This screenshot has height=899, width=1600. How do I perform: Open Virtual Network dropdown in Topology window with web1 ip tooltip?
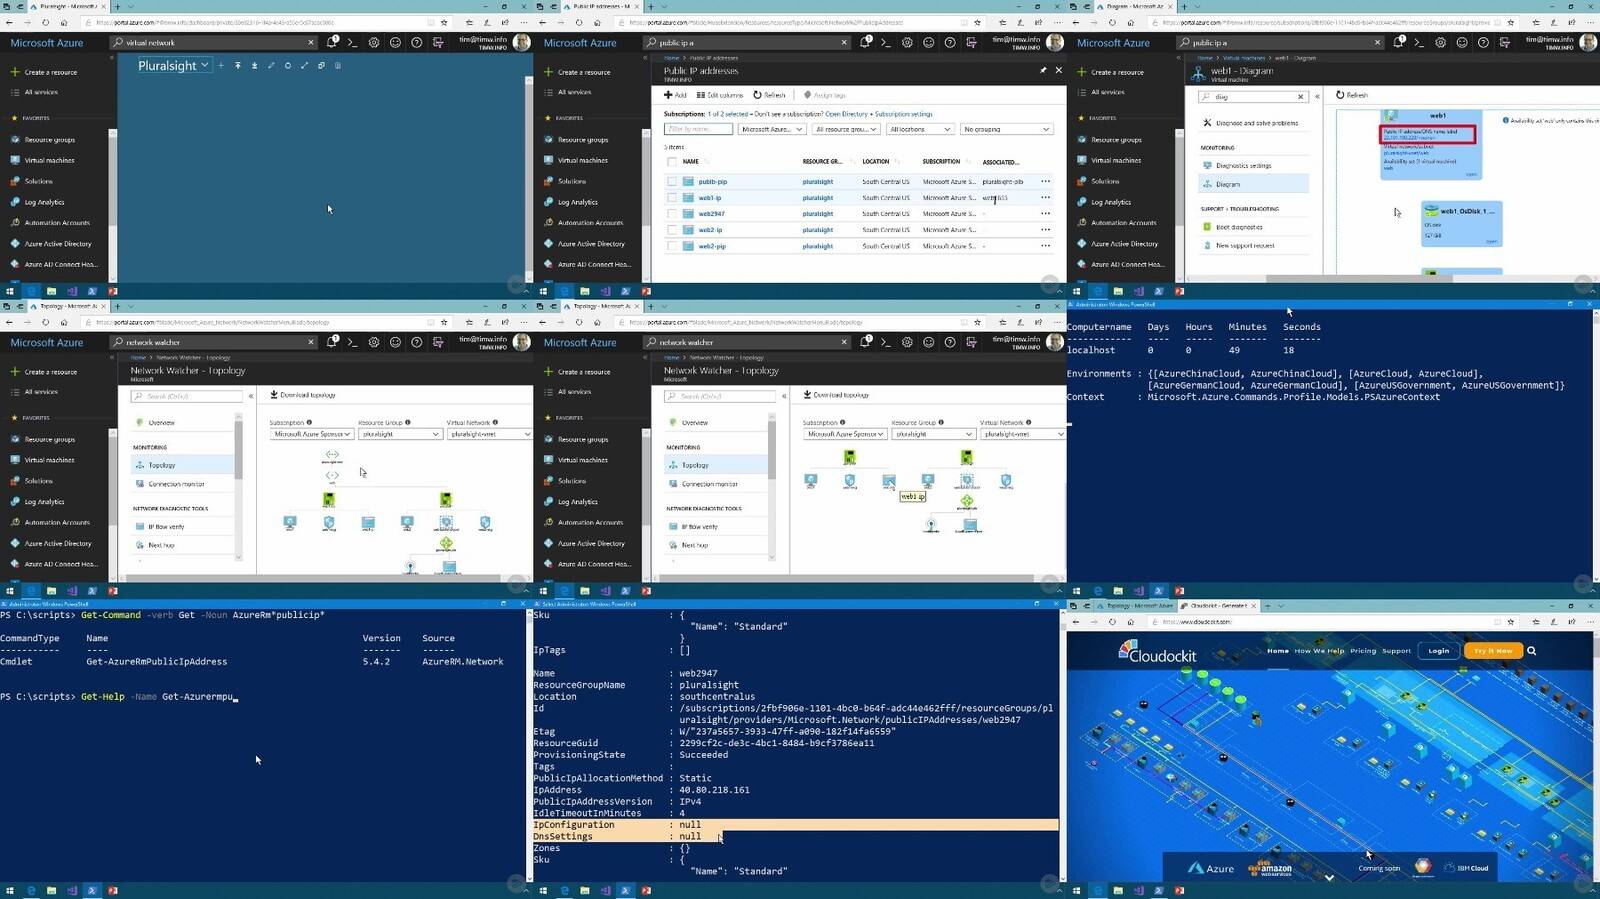click(x=1022, y=434)
